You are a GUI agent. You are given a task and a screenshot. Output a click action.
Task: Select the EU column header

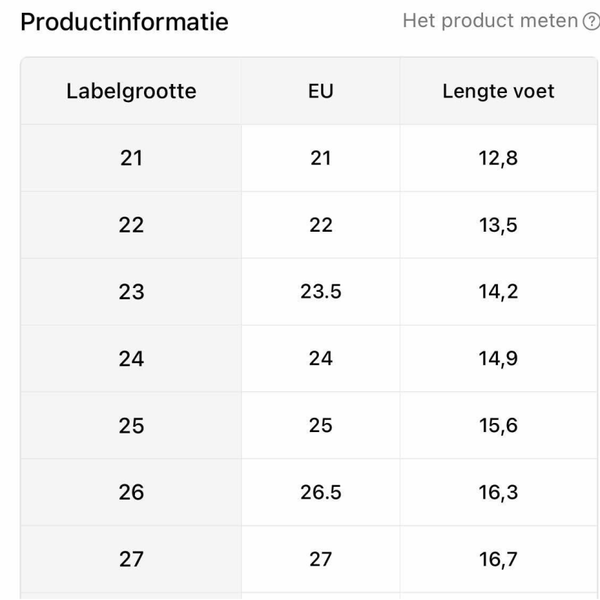click(x=320, y=91)
